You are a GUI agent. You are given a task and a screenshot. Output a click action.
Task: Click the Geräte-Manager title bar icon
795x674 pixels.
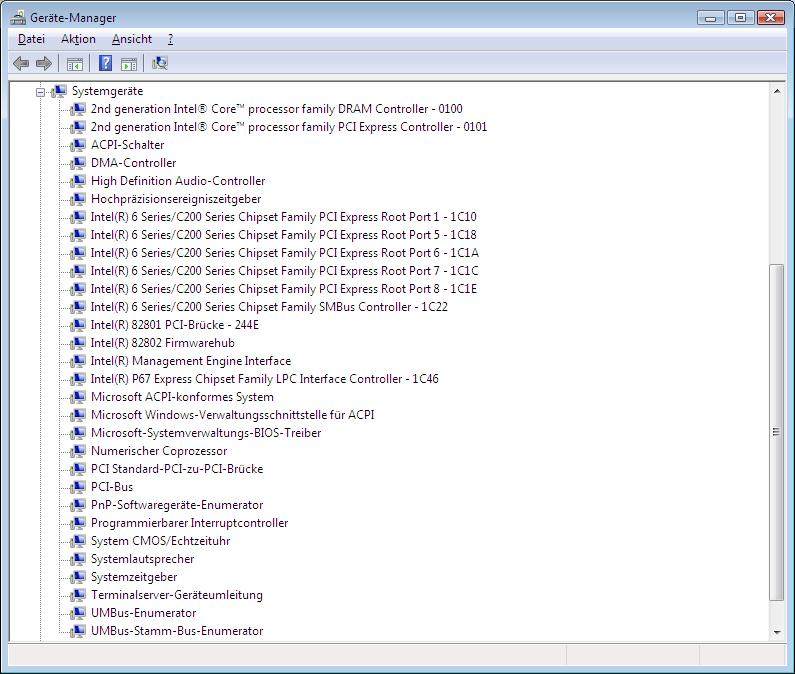18,18
